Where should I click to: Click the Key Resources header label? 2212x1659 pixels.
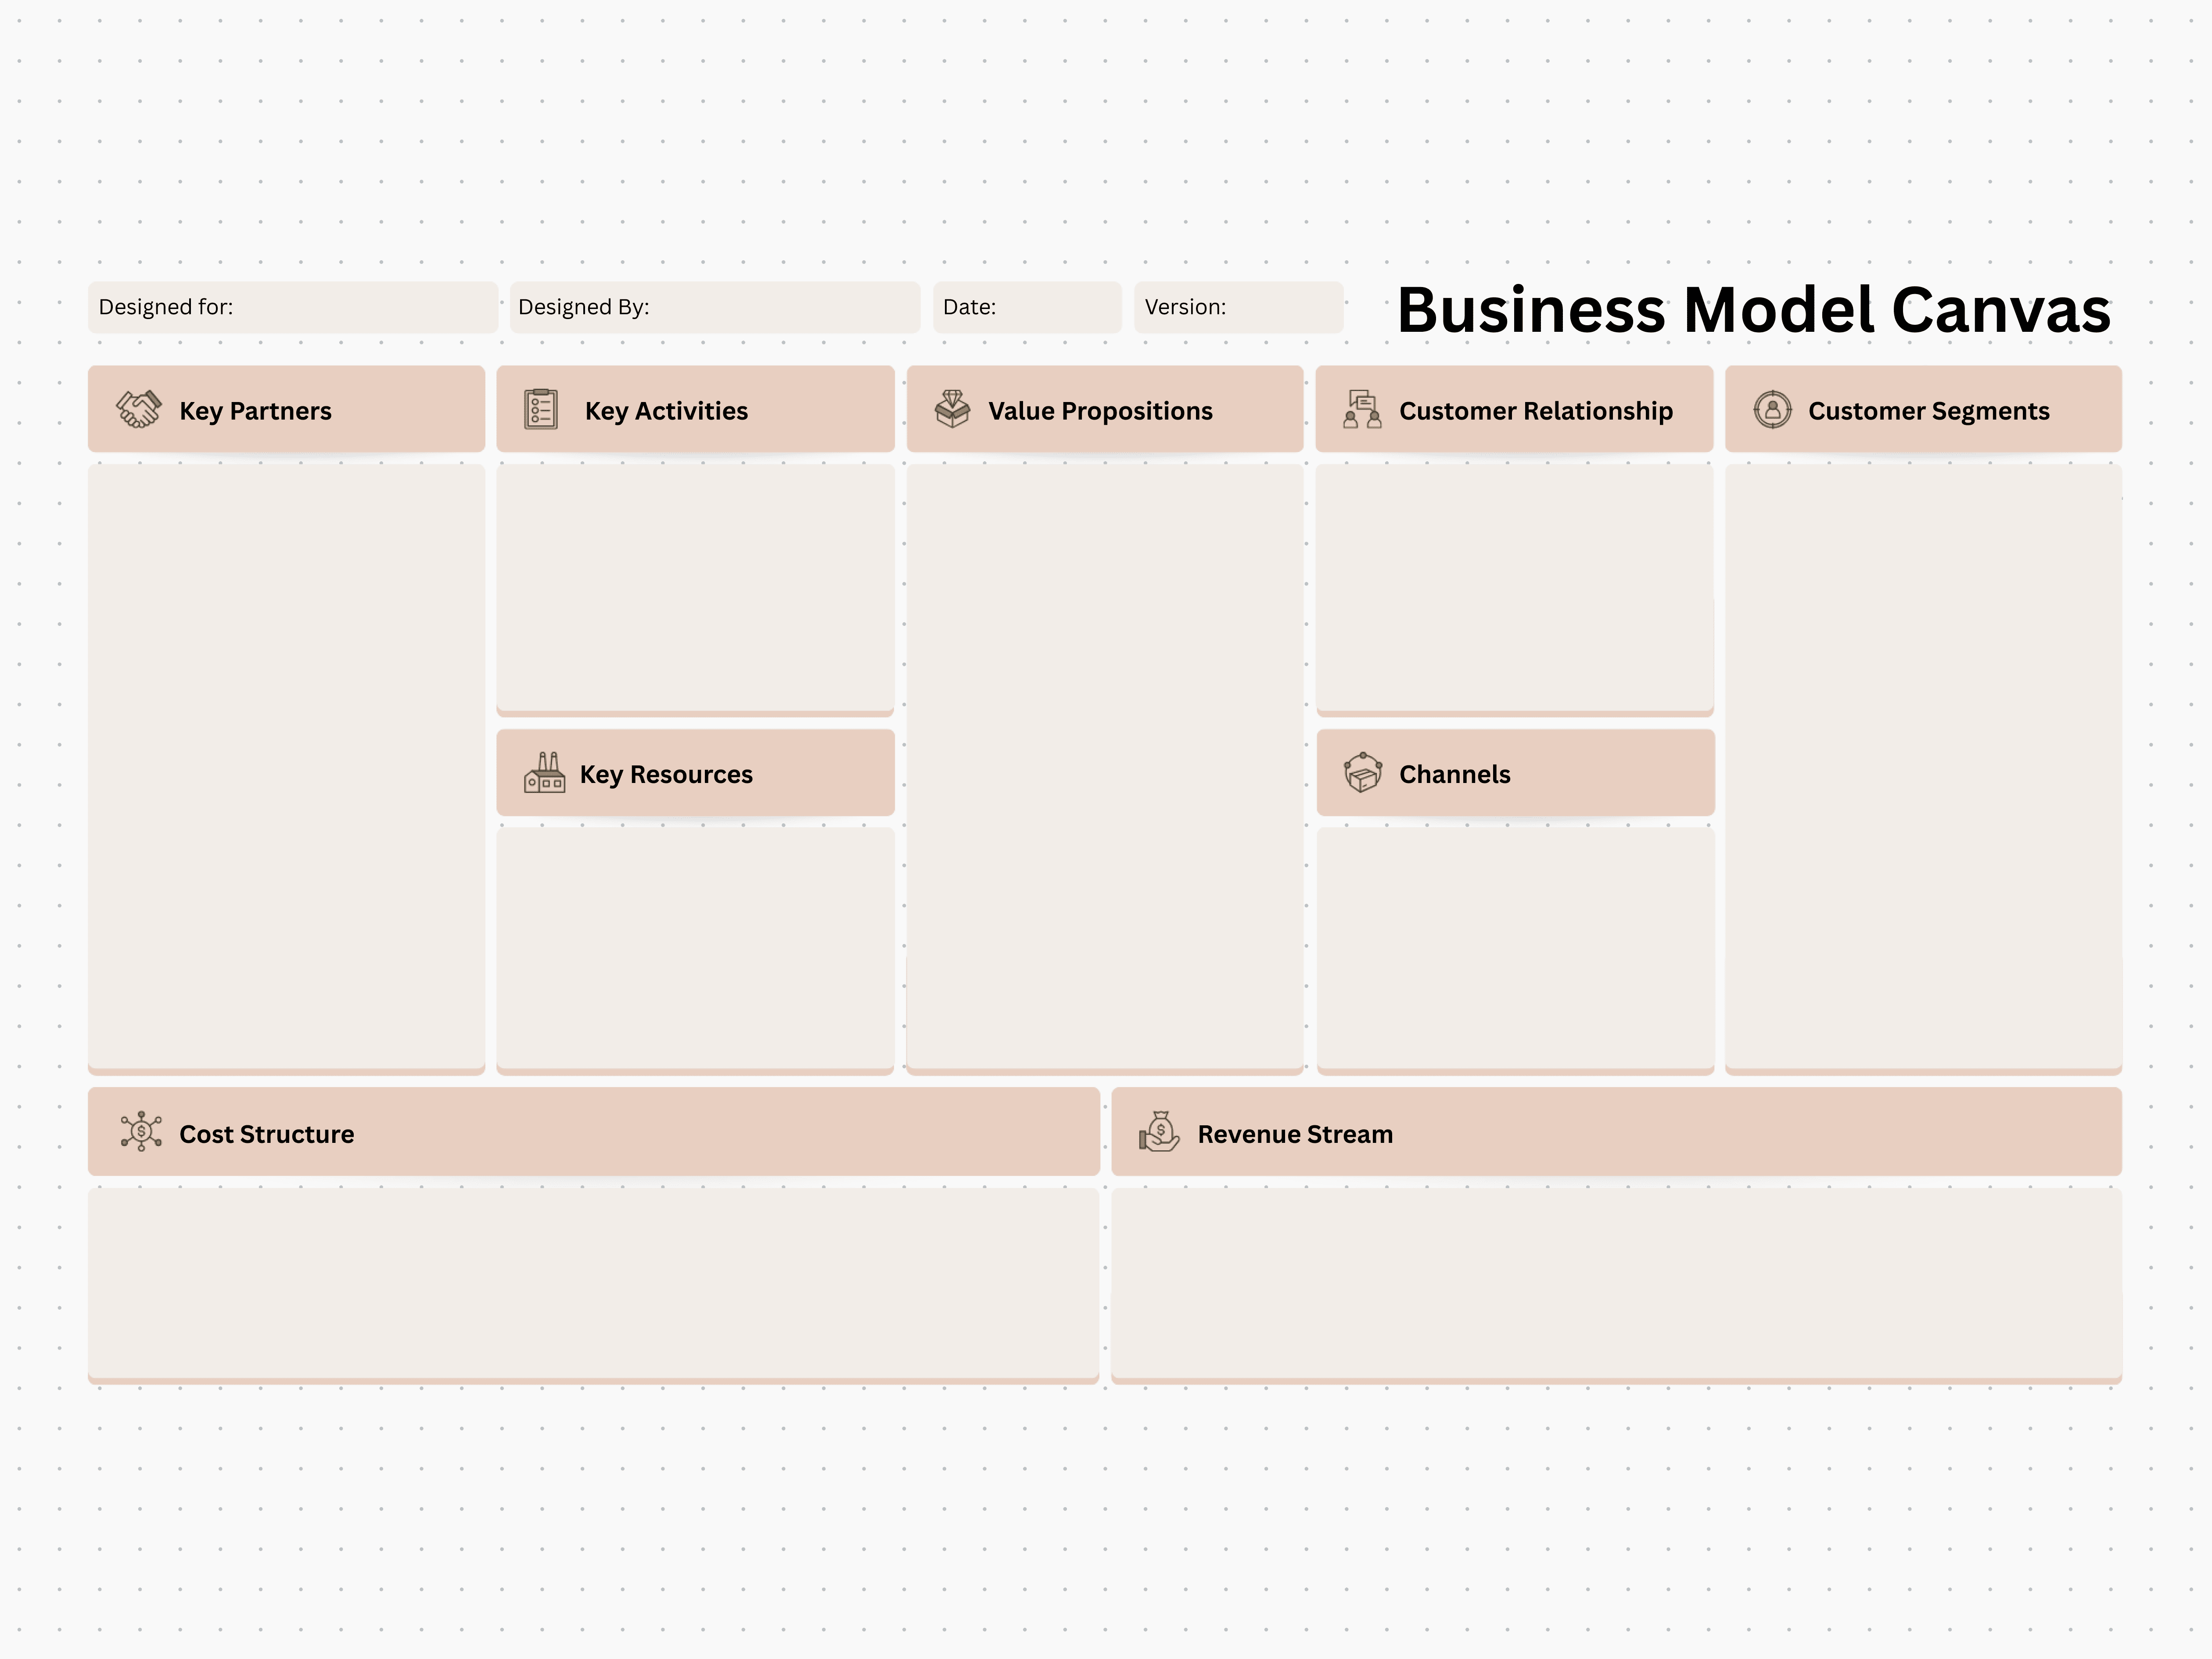[x=666, y=775]
